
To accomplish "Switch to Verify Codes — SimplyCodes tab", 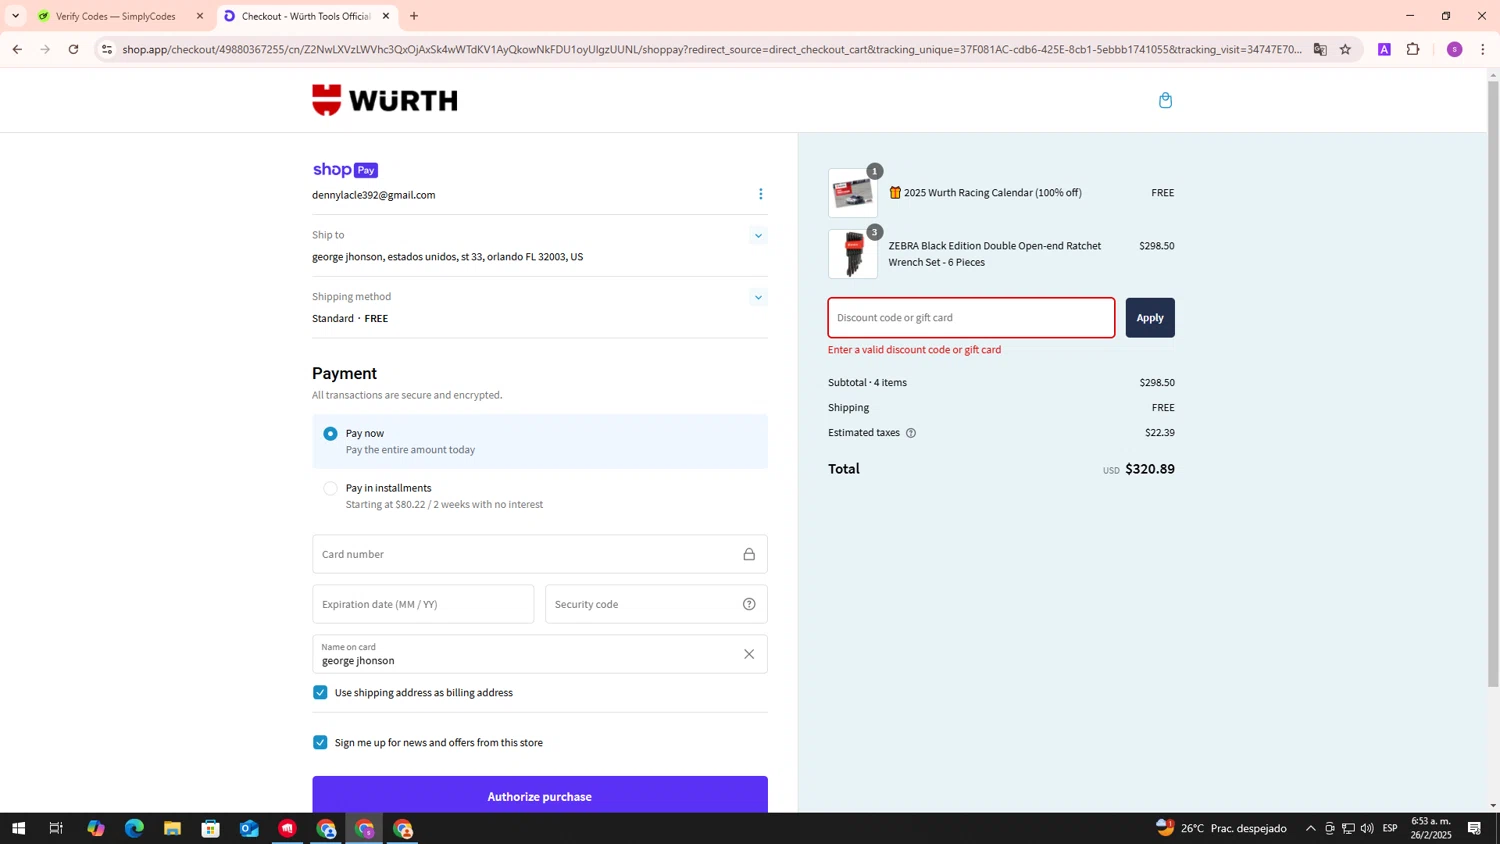I will coord(115,16).
